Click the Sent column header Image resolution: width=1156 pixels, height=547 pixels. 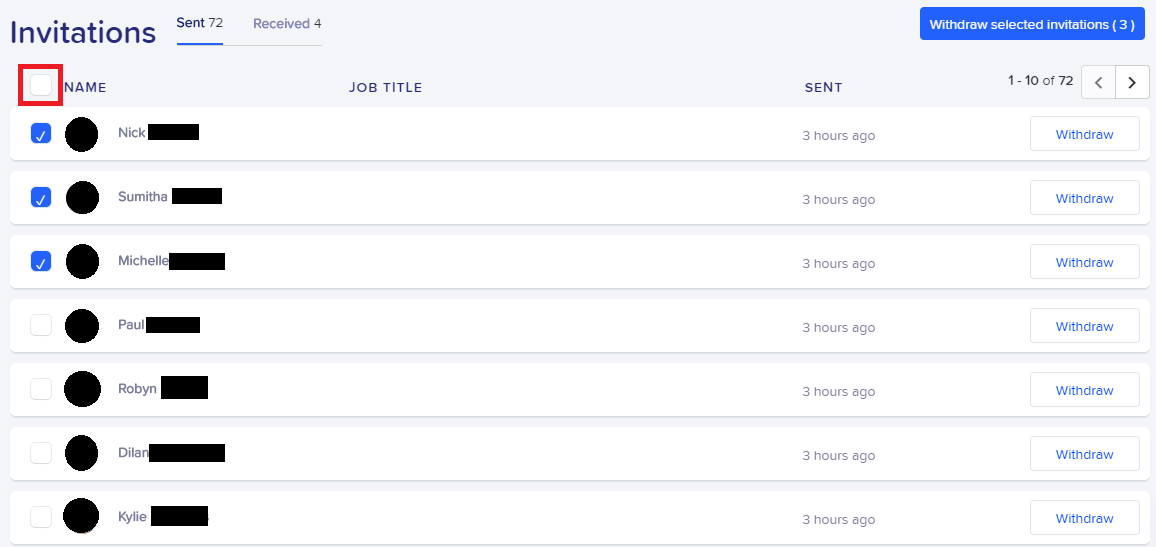(x=824, y=88)
